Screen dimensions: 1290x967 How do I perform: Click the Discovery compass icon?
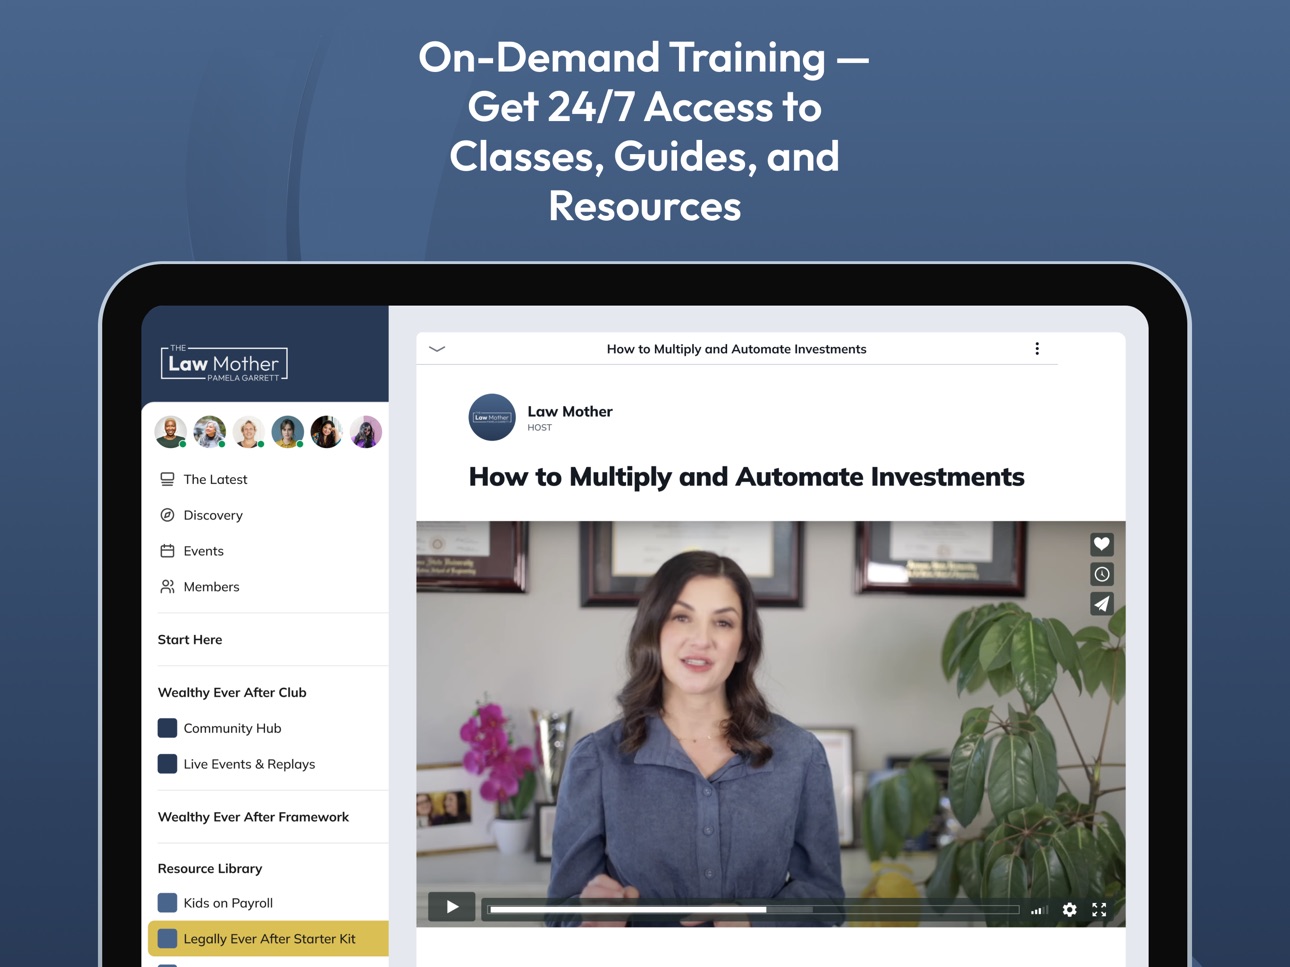coord(167,515)
